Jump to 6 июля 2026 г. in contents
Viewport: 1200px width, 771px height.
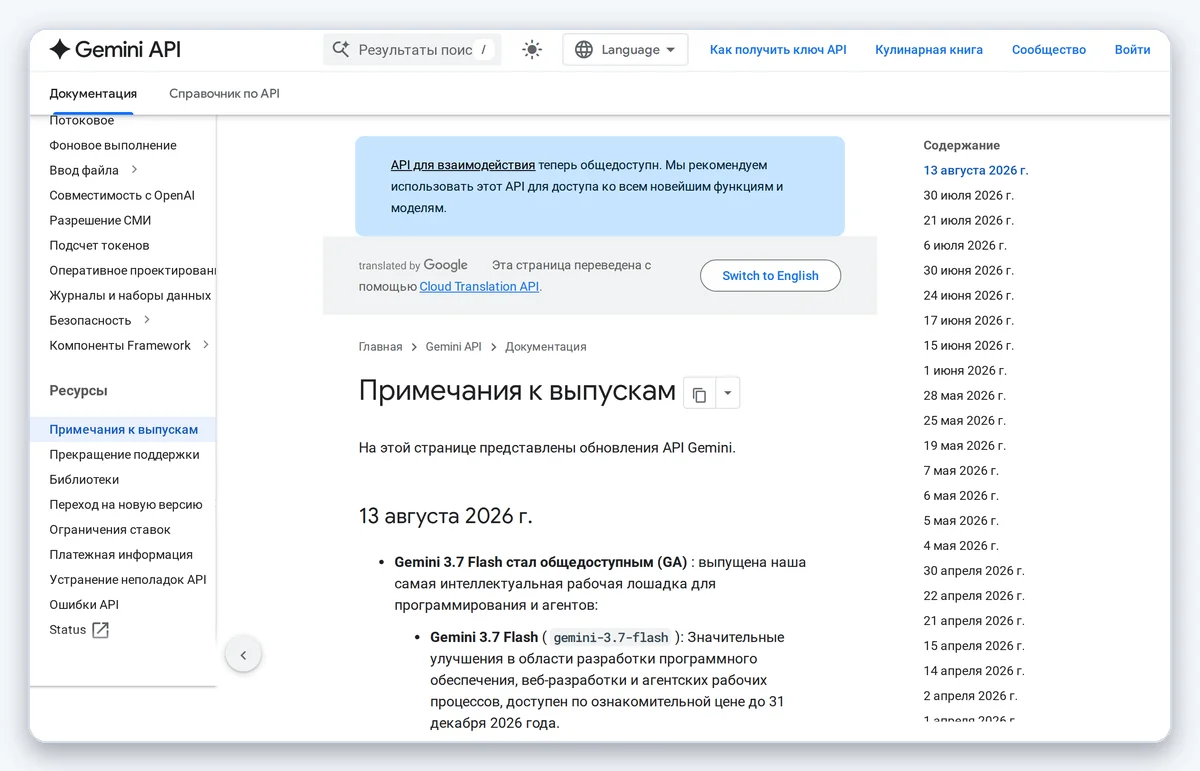coord(965,245)
